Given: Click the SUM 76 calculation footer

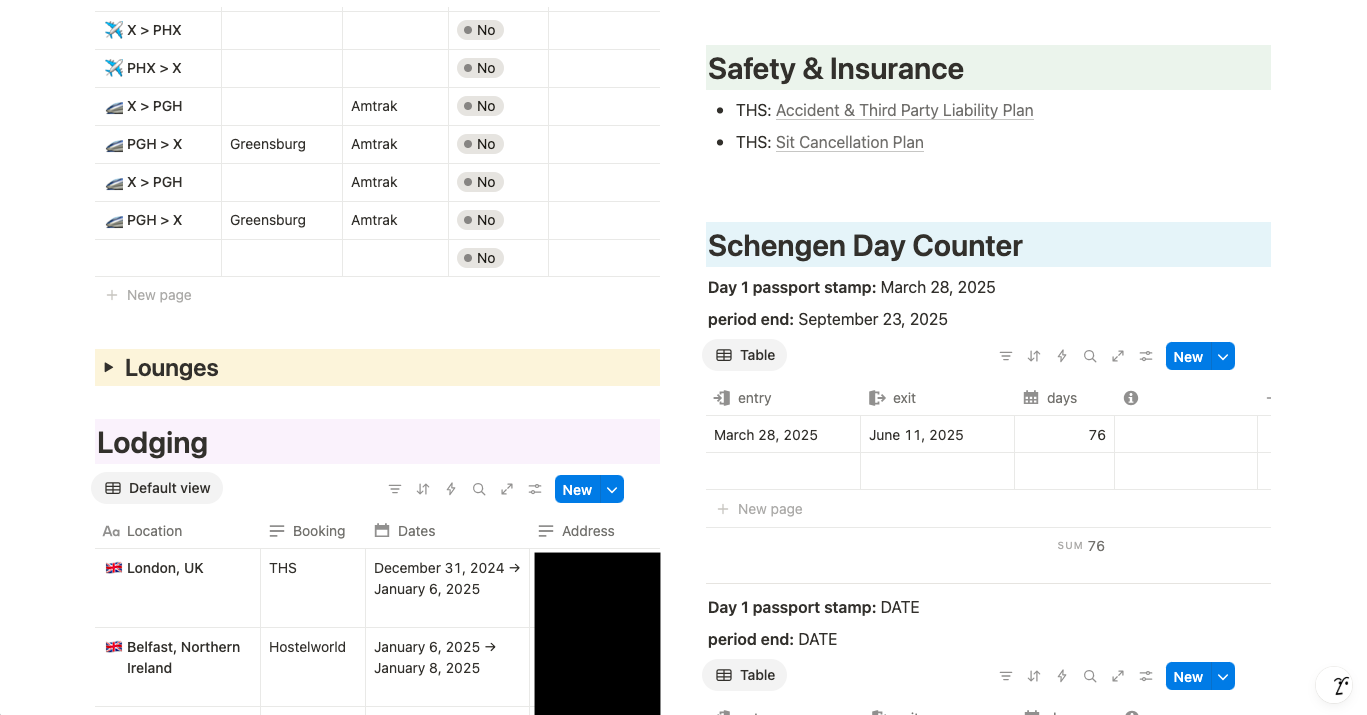Looking at the screenshot, I should point(1080,546).
